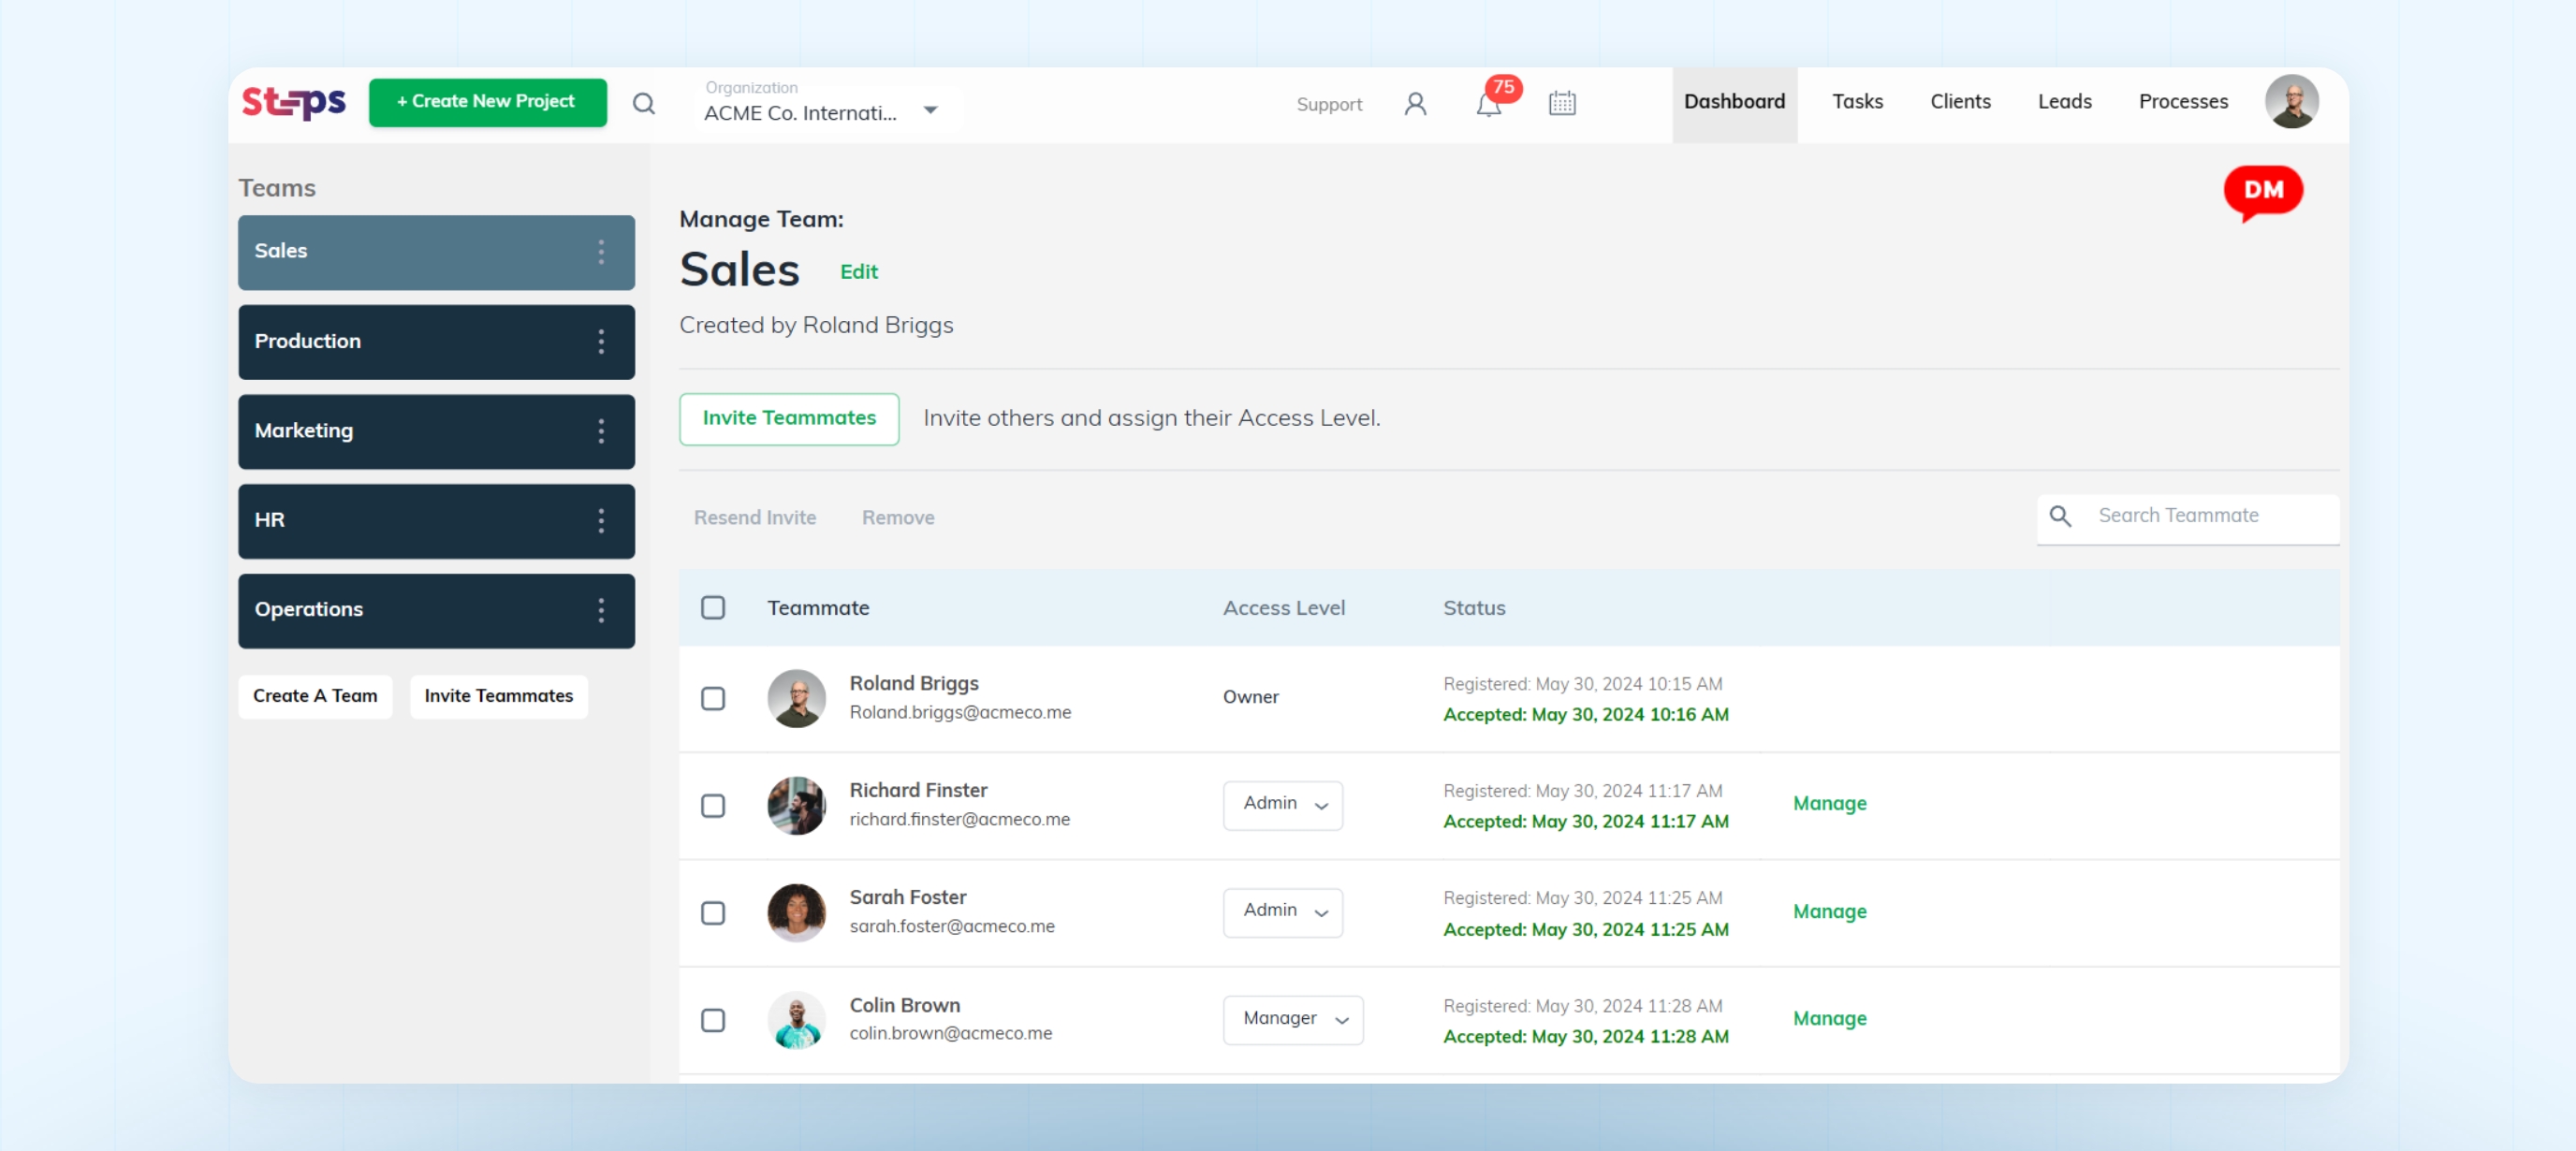Select the Production team in sidebar
Image resolution: width=2576 pixels, height=1151 pixels.
(436, 342)
